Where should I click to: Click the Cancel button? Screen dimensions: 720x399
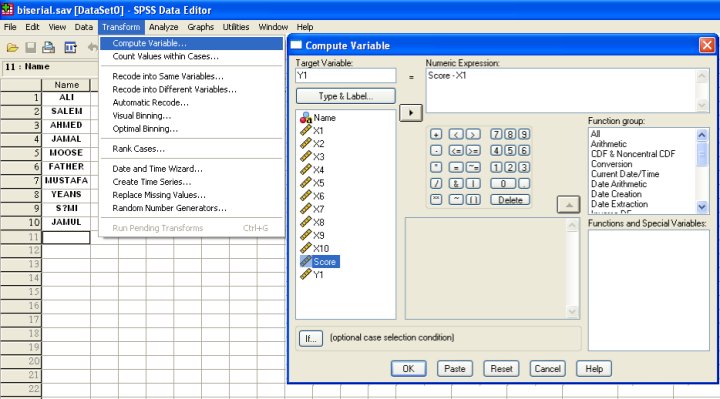tap(547, 369)
